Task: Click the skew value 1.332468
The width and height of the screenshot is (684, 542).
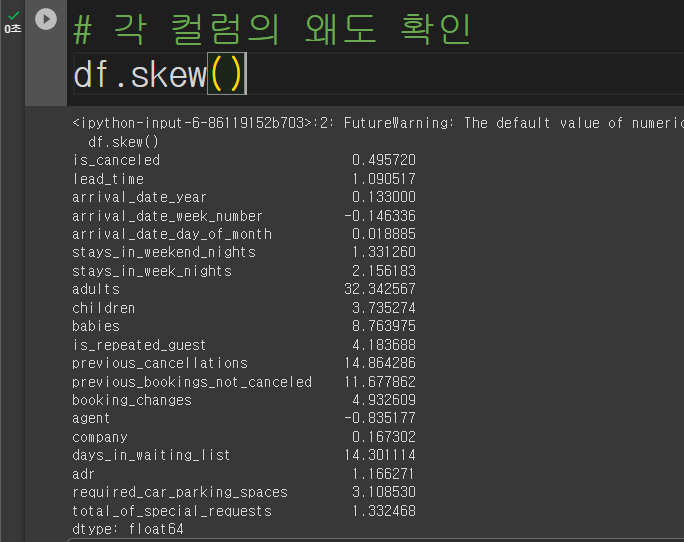Action: (384, 511)
